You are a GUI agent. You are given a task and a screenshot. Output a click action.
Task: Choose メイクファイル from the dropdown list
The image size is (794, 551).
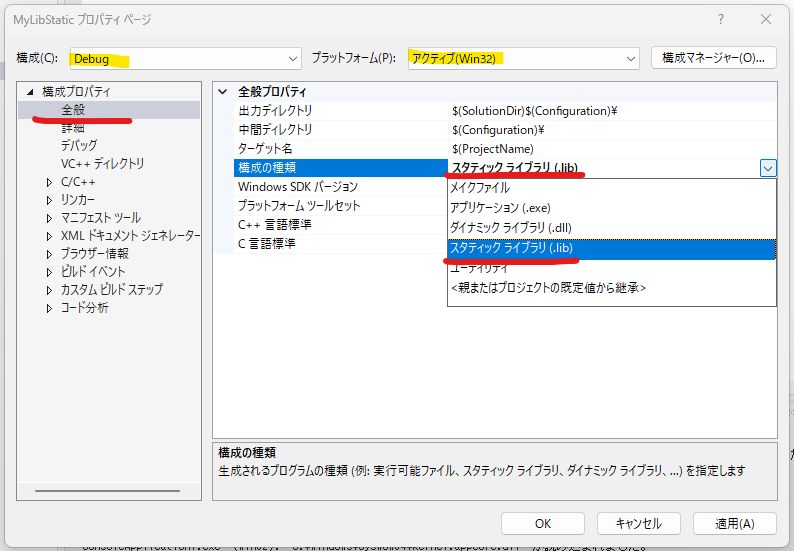click(480, 188)
